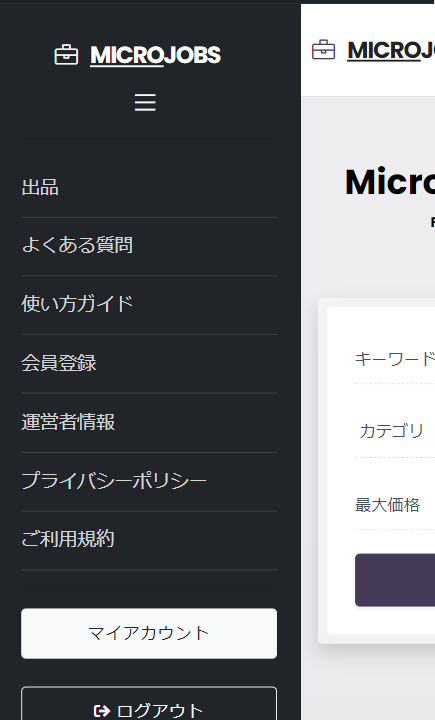Open the MICROJOBS logo link in the sidebar
Image resolution: width=435 pixels, height=720 pixels.
[x=155, y=55]
